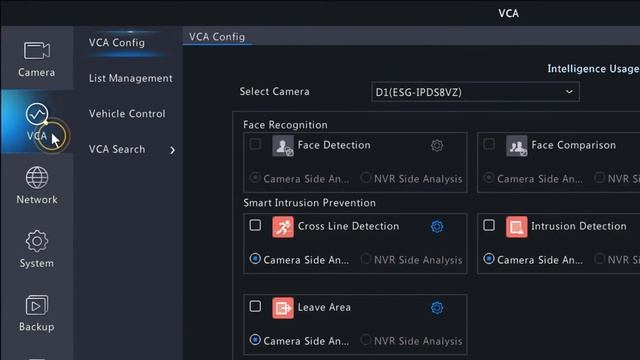Image resolution: width=640 pixels, height=360 pixels.
Task: Open the System gear section
Action: (x=37, y=249)
